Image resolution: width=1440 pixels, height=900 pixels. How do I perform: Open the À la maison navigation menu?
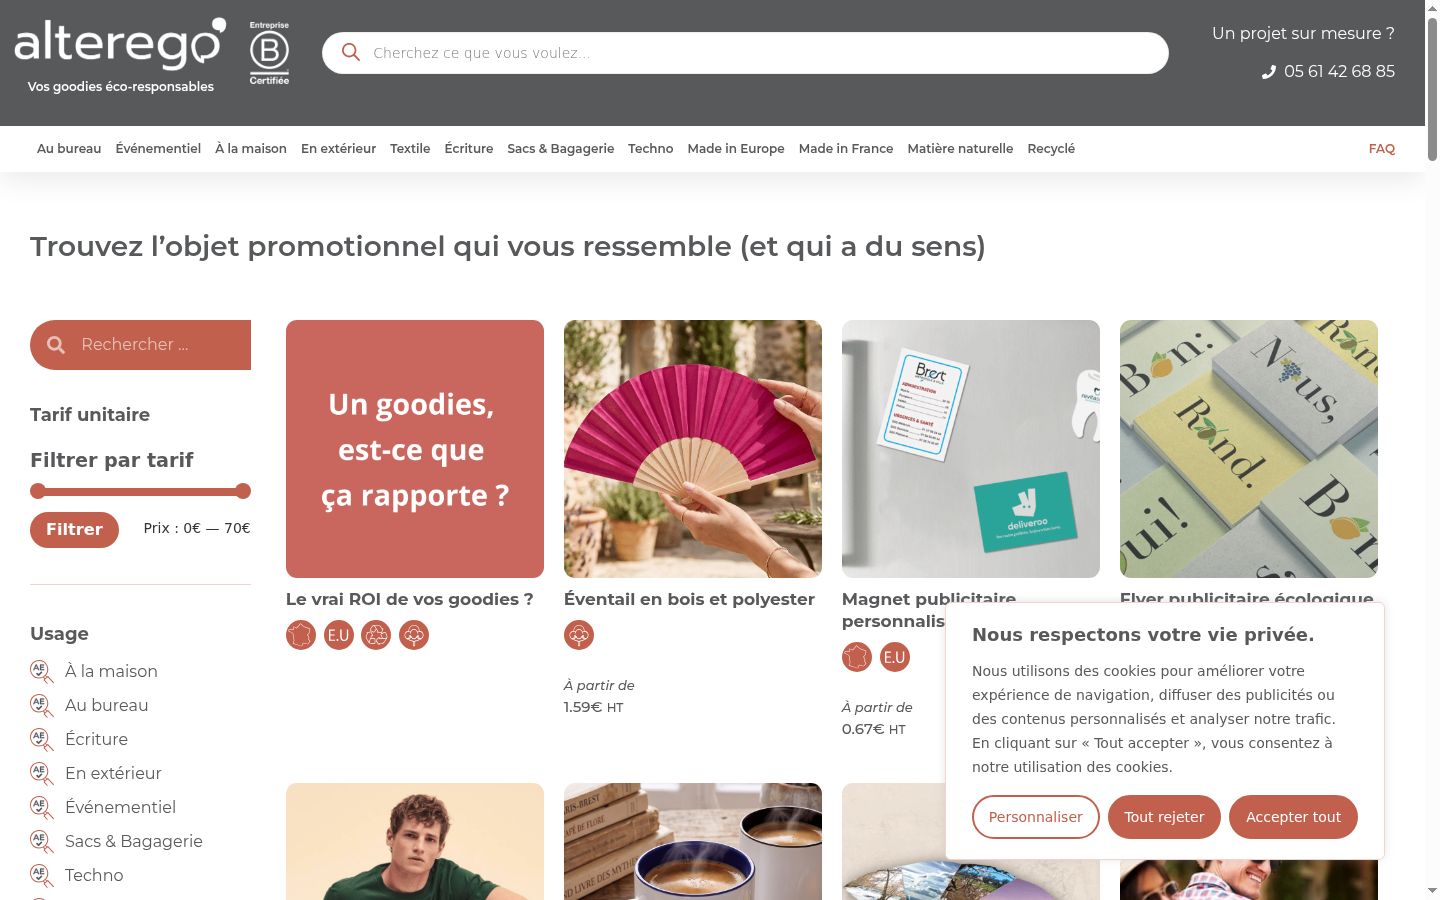[251, 149]
